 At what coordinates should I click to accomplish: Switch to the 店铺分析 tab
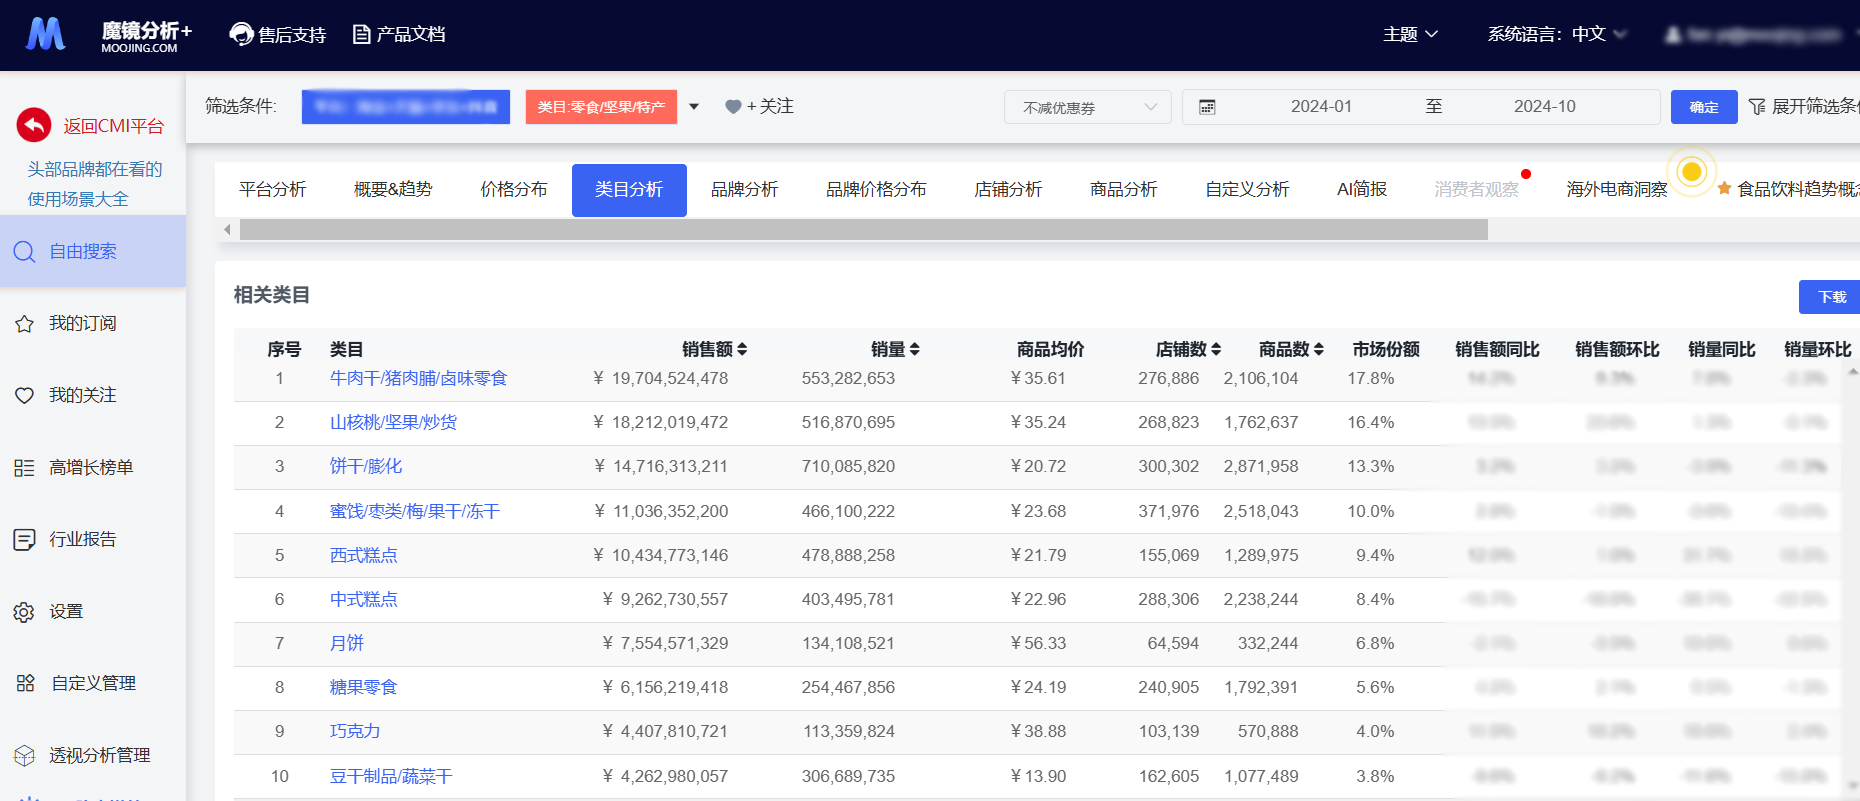1008,189
